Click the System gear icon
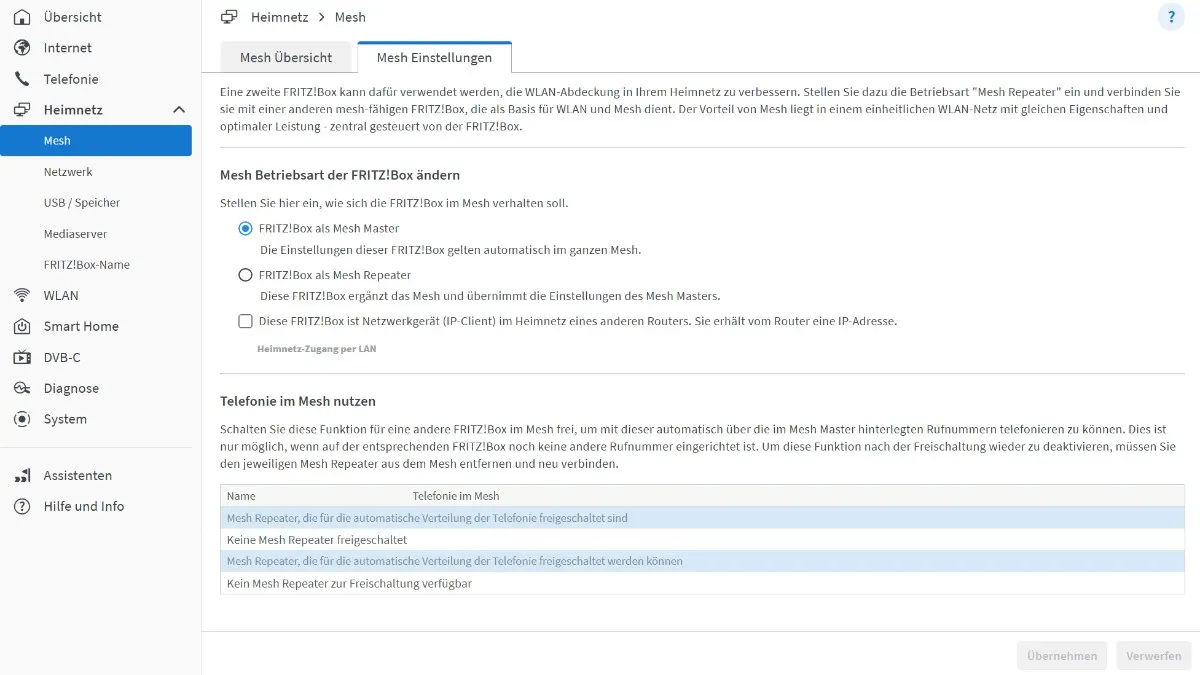Viewport: 1200px width, 675px height. (x=22, y=420)
